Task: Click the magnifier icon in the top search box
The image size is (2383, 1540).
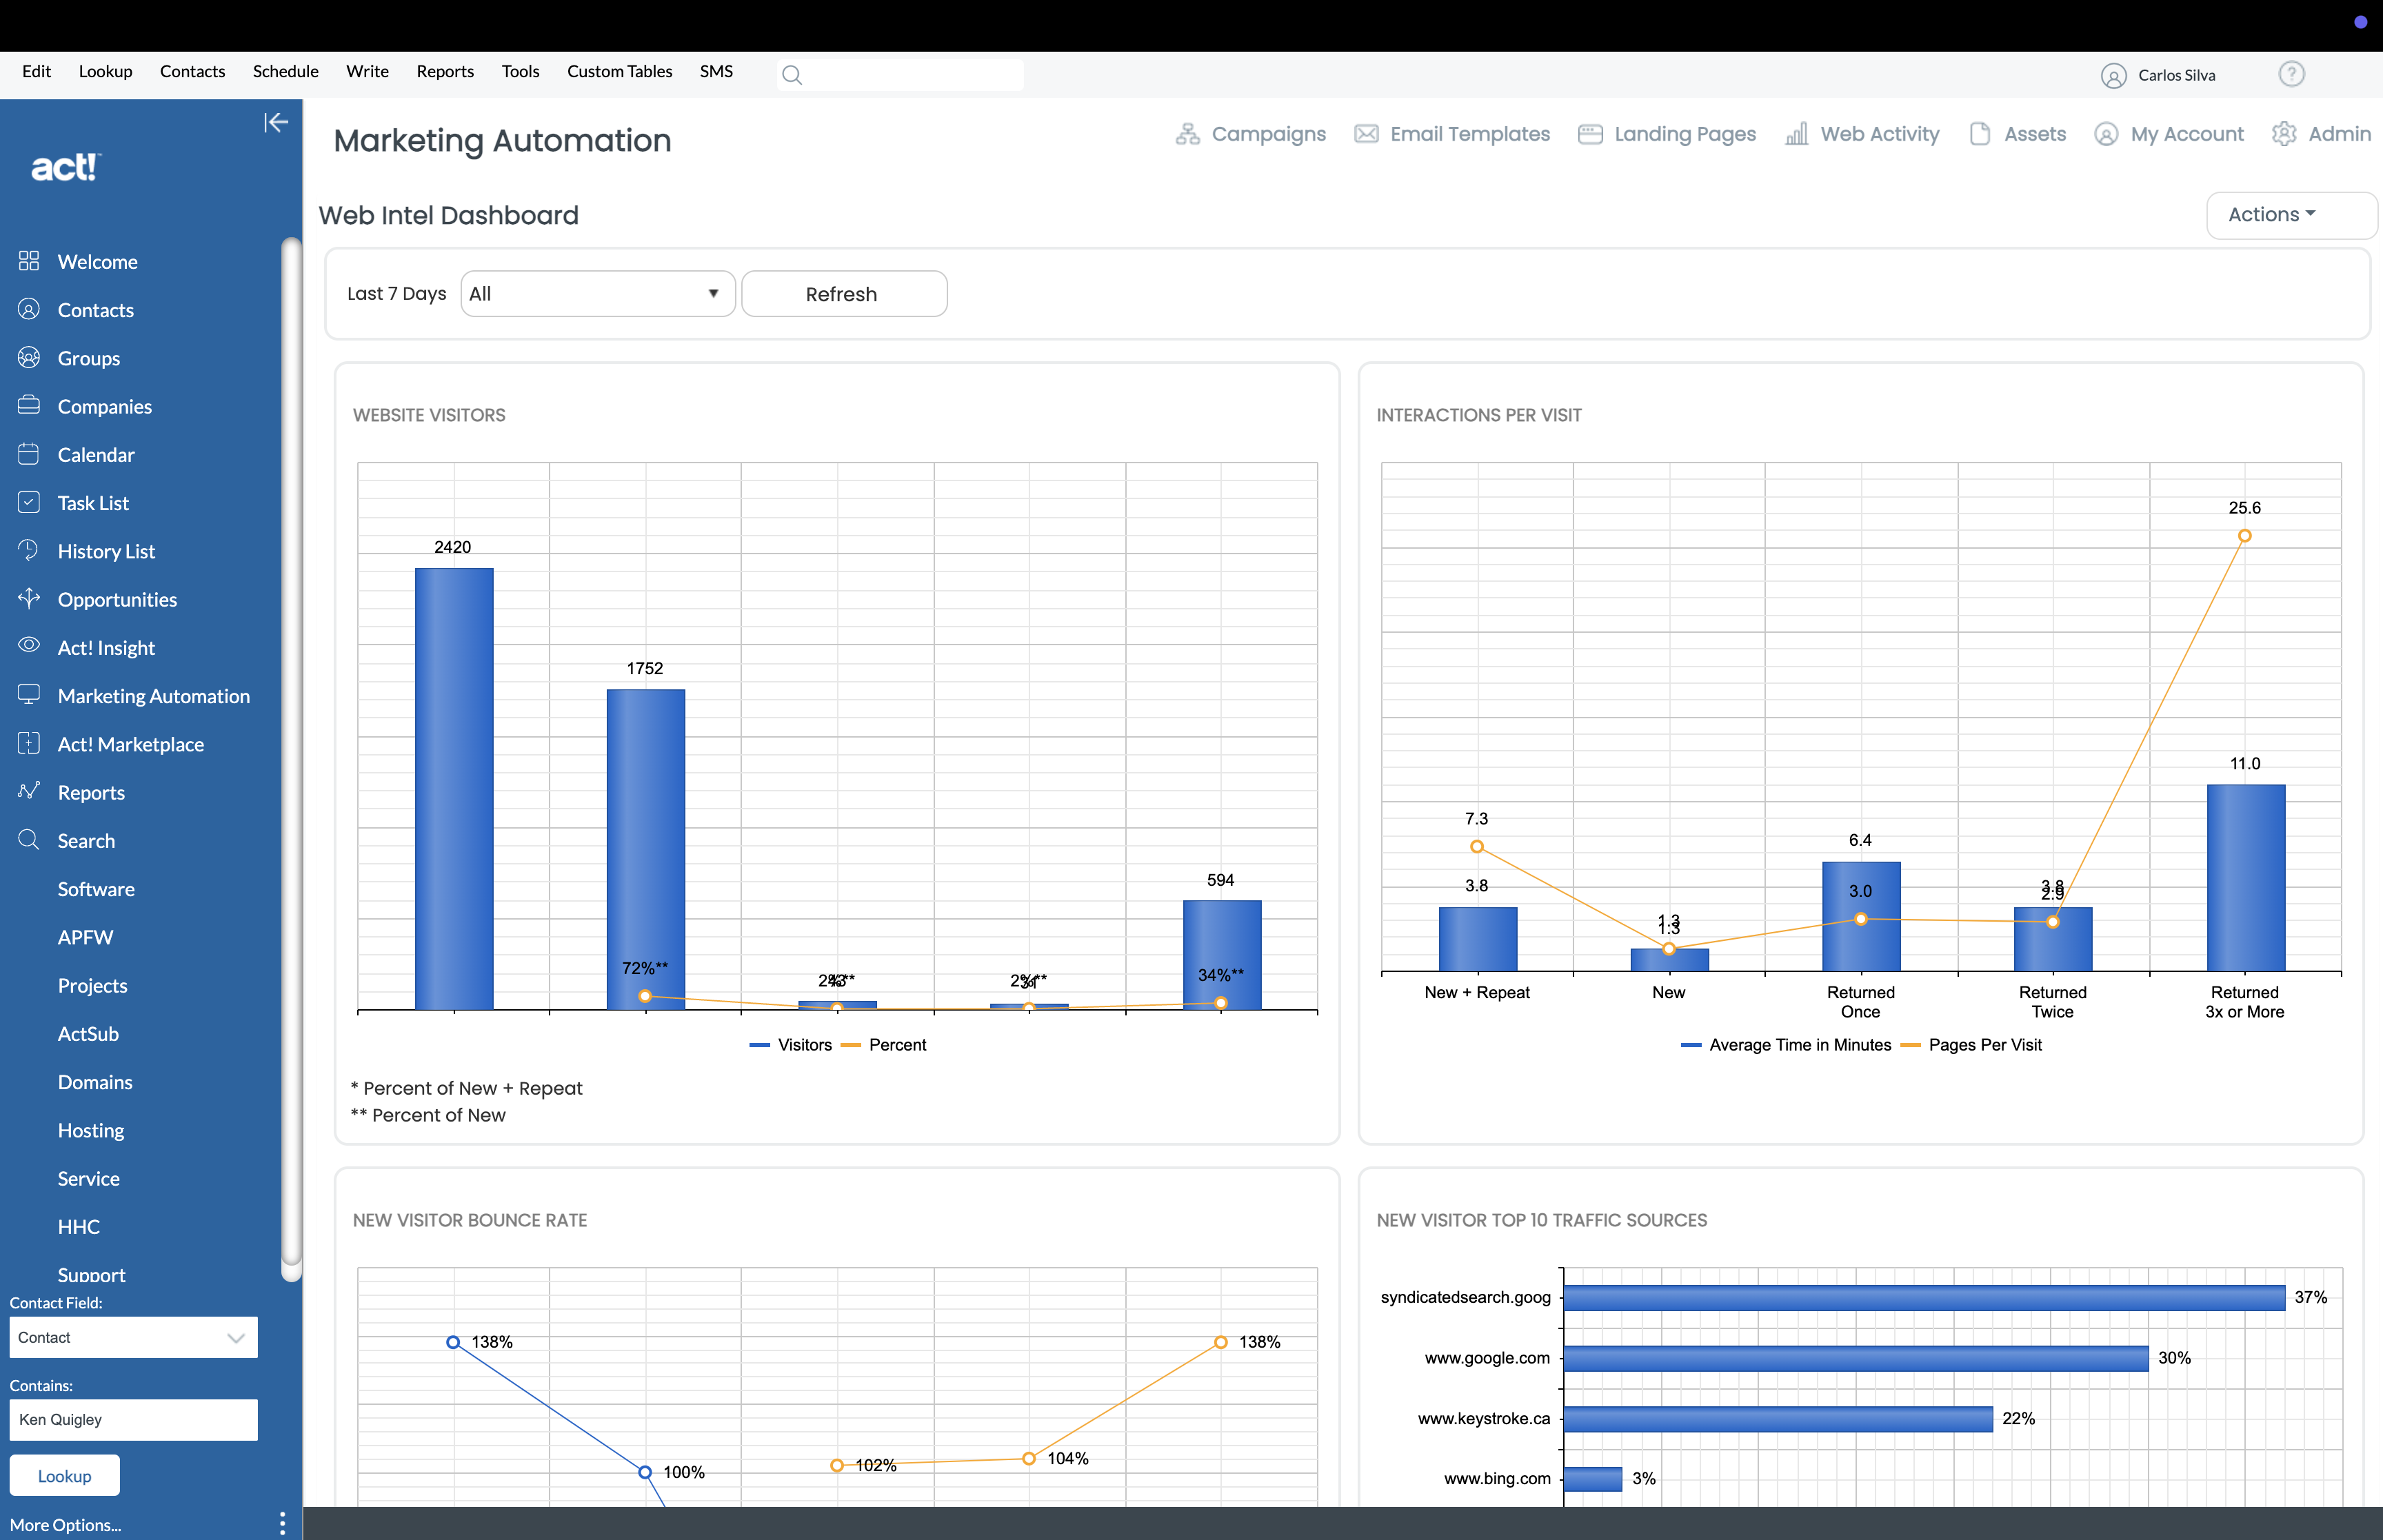Action: (x=792, y=75)
